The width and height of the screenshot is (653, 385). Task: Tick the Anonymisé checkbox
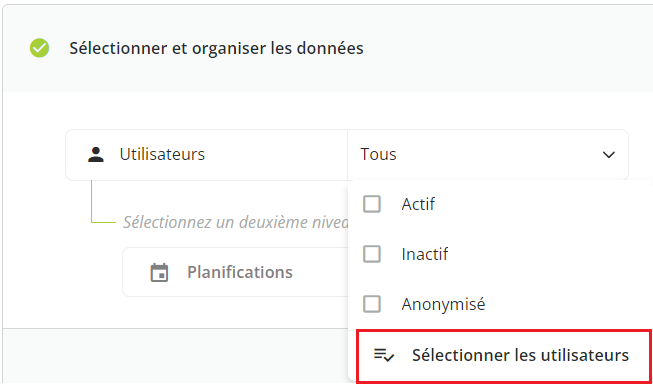click(x=371, y=304)
